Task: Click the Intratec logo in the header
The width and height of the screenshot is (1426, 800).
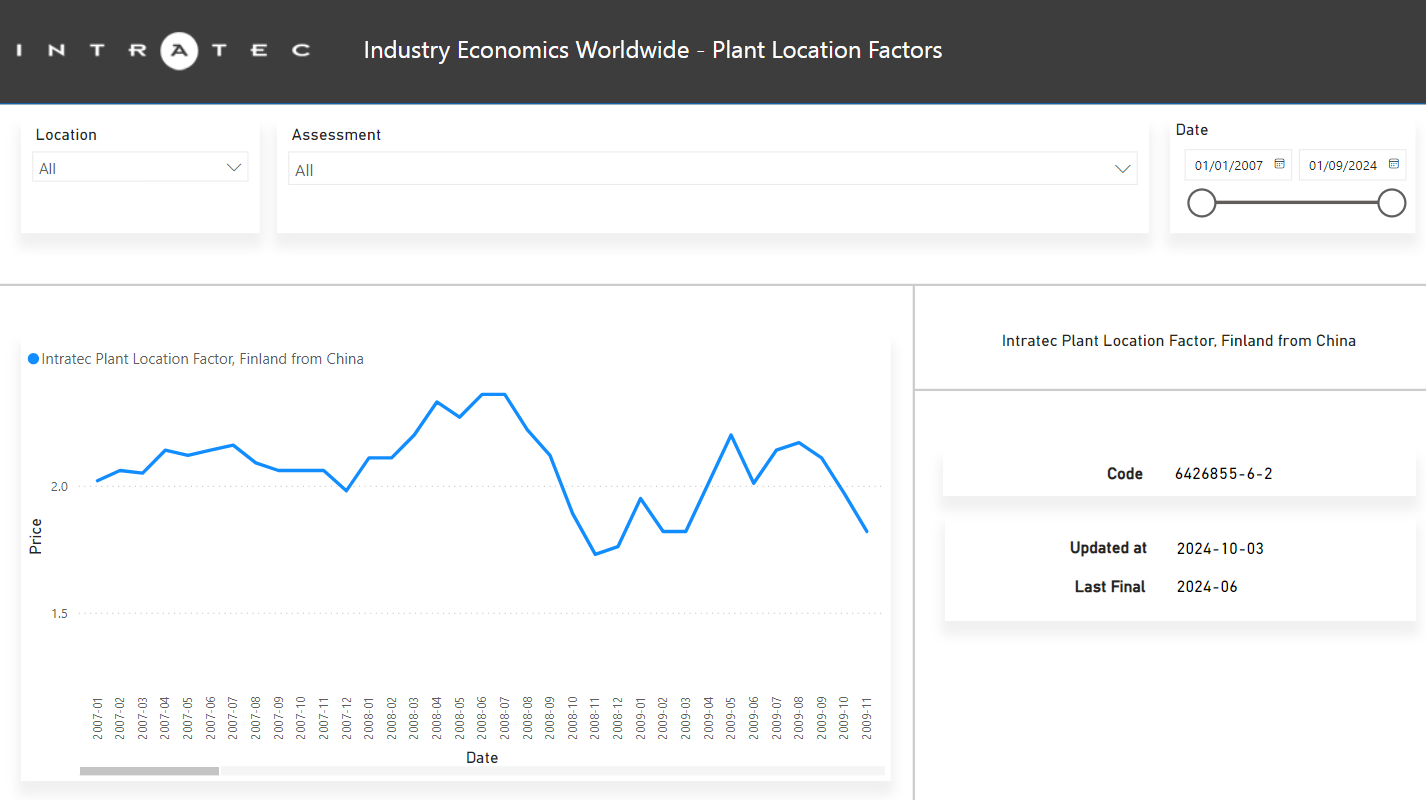Action: [x=165, y=50]
